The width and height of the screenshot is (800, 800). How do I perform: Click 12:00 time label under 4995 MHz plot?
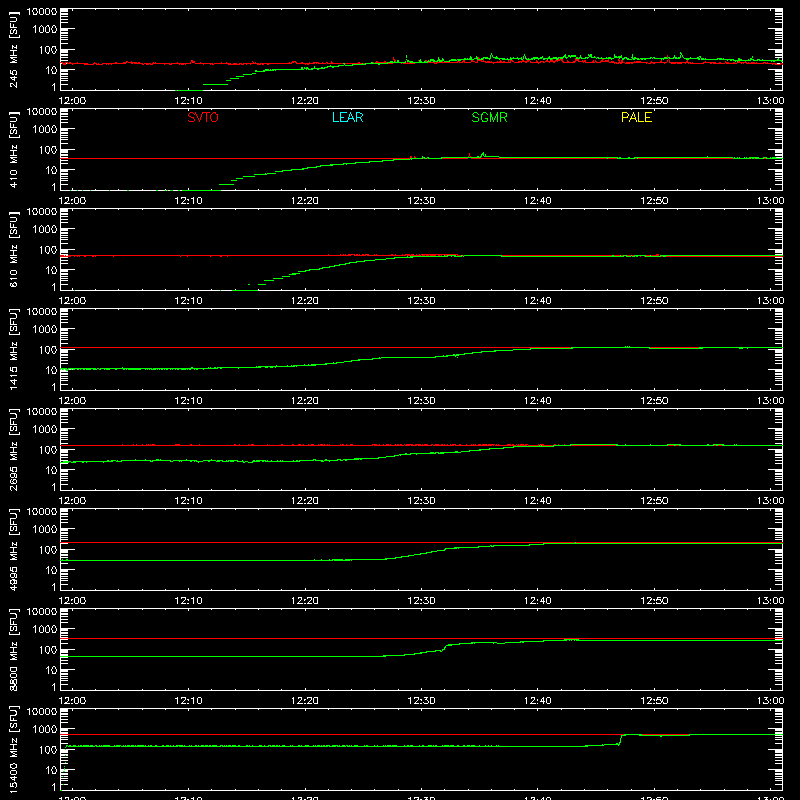tap(72, 601)
